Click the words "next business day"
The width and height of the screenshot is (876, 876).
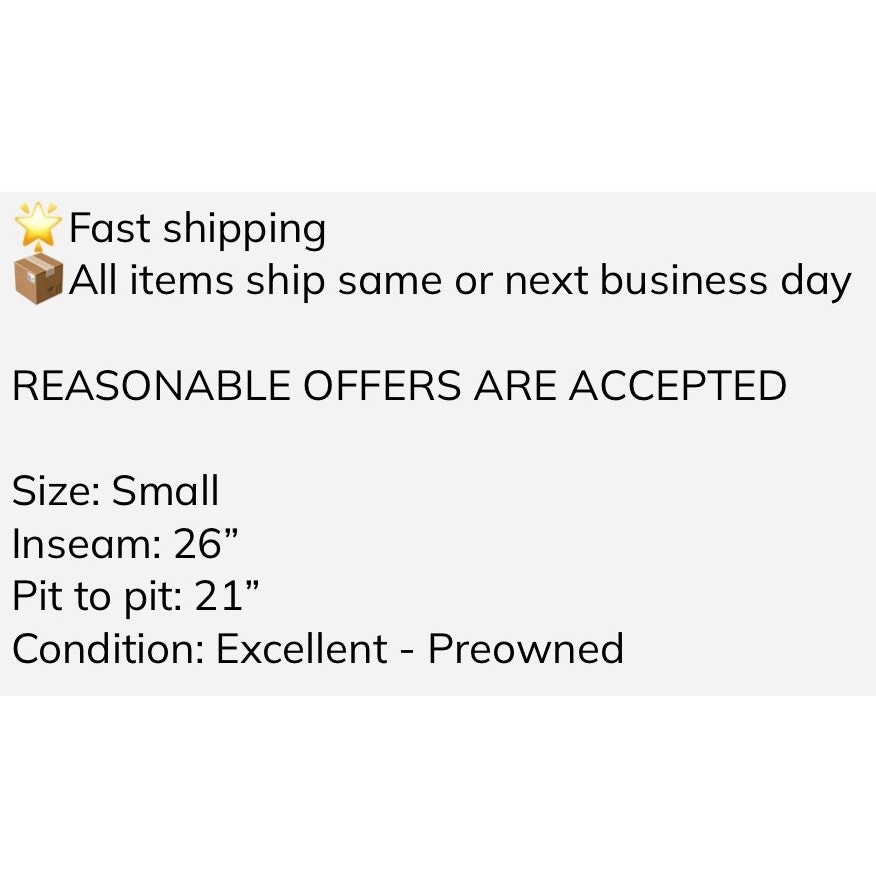(677, 281)
